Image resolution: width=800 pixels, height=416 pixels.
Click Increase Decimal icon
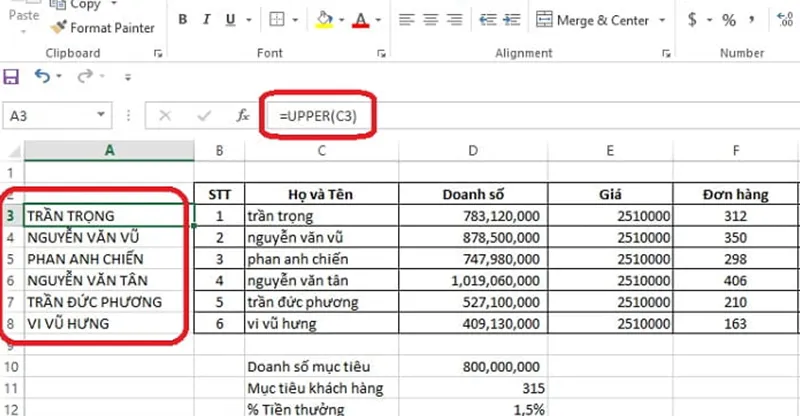pos(785,20)
